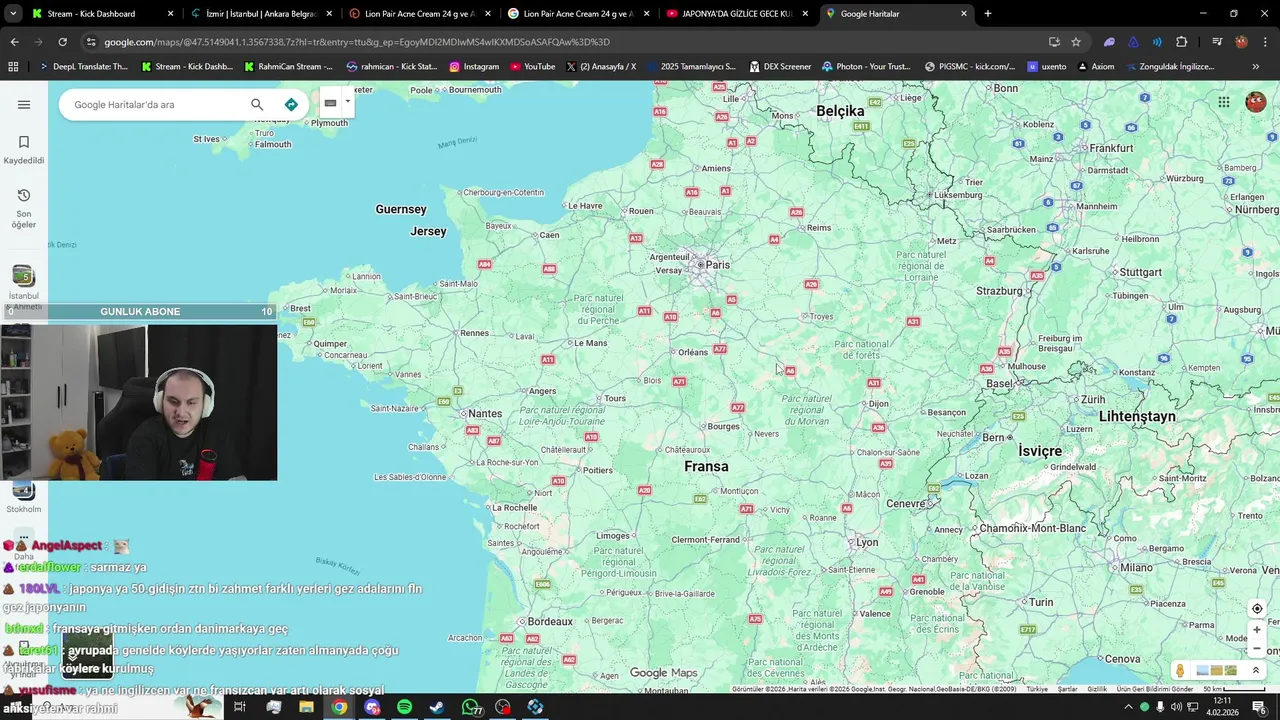Click the Gizlilik privacy link

(1097, 689)
